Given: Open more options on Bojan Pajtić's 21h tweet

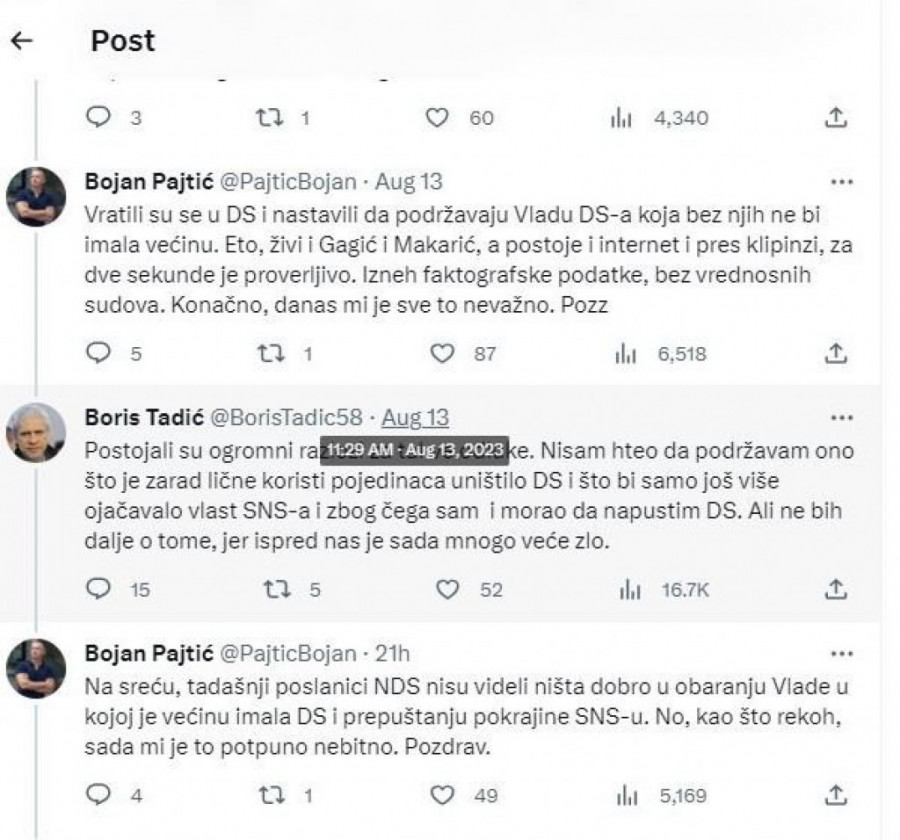Looking at the screenshot, I should [x=842, y=654].
